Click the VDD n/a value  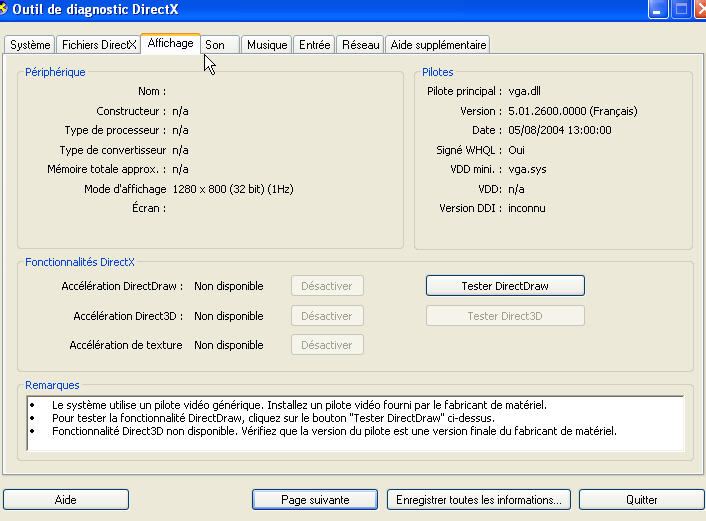click(x=516, y=189)
